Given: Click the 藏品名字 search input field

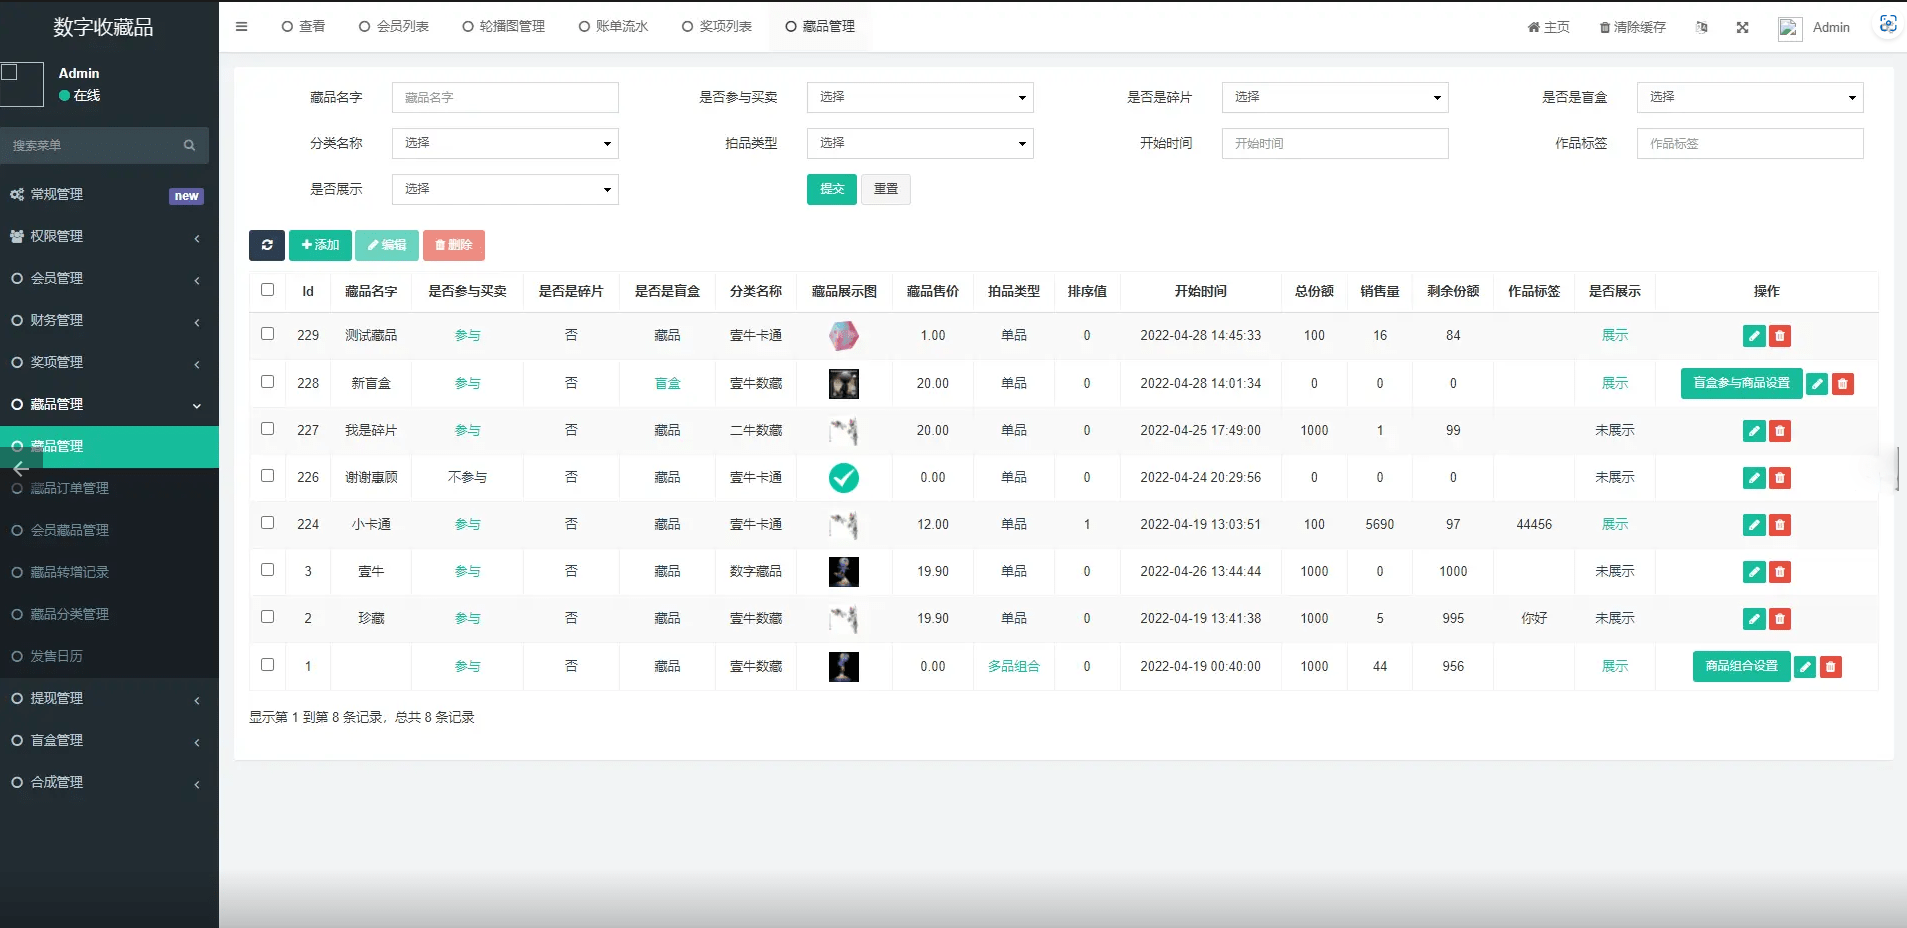Looking at the screenshot, I should point(505,97).
